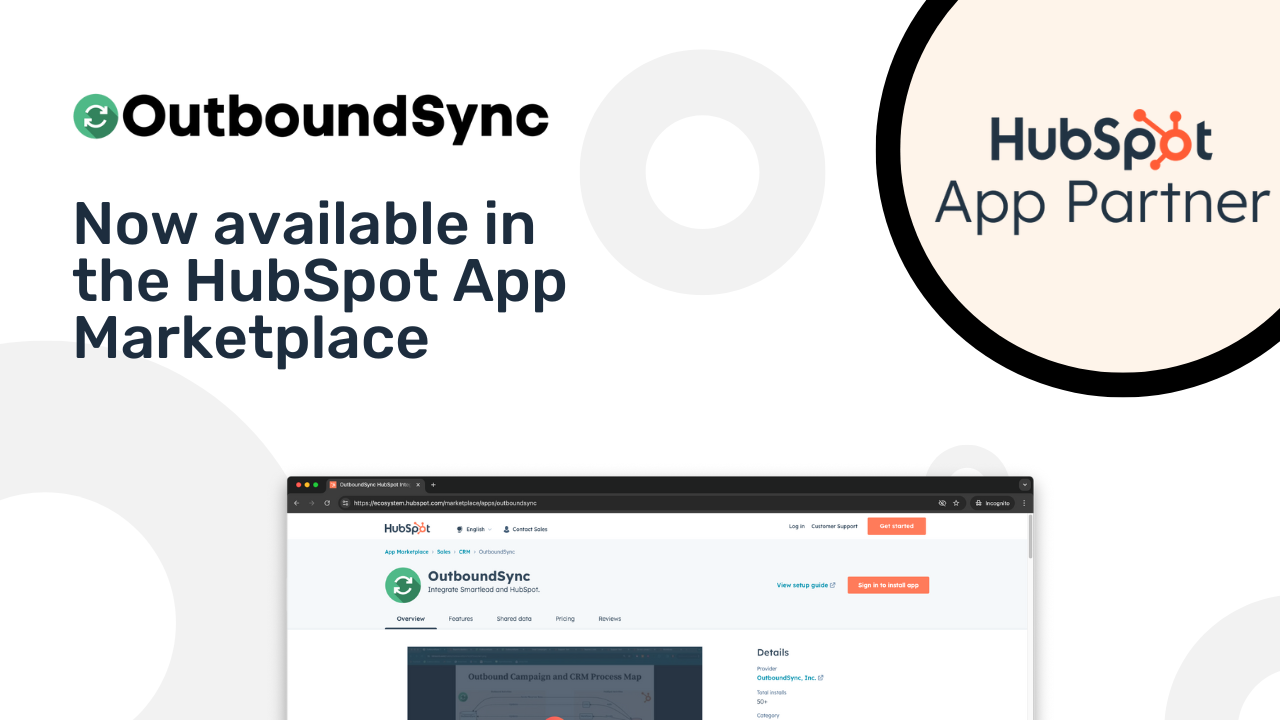Open the three-dot browser menu
Image resolution: width=1280 pixels, height=720 pixels.
click(x=1026, y=502)
